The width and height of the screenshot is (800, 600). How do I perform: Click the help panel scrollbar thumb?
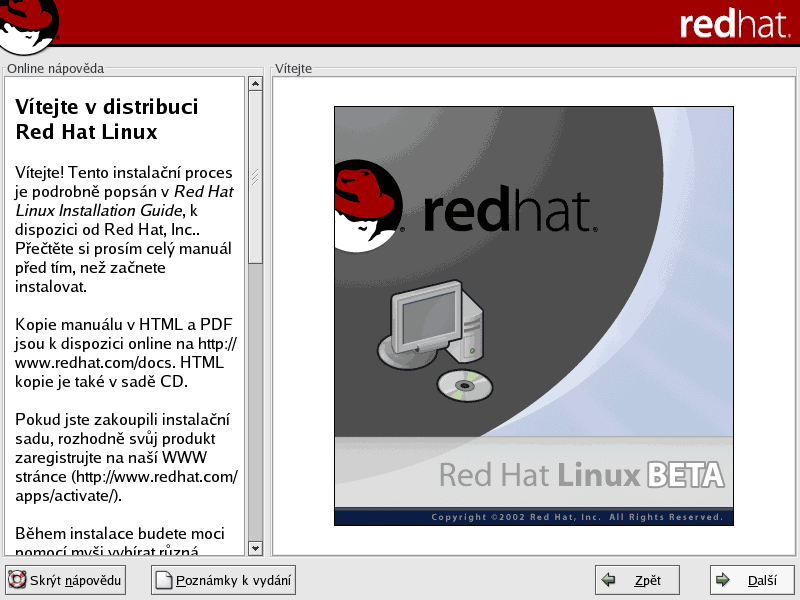point(255,177)
